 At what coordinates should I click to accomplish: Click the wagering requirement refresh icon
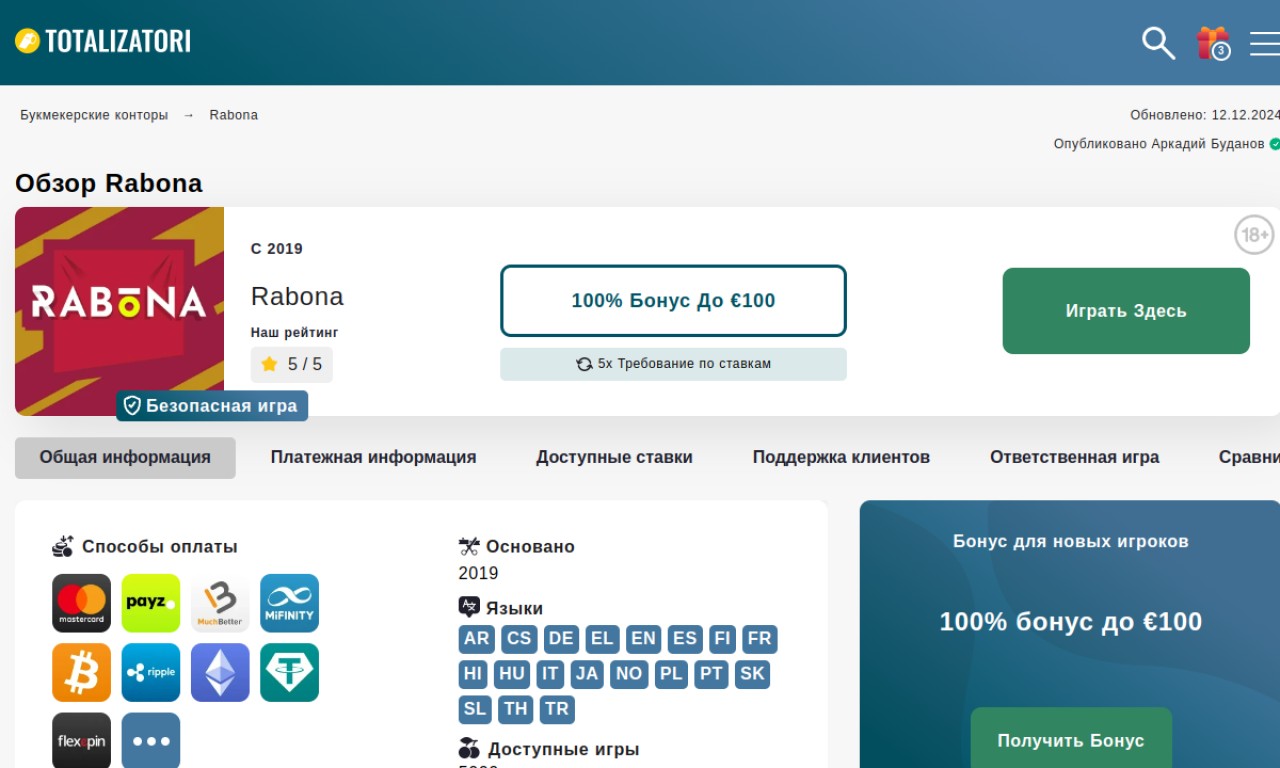pos(584,364)
